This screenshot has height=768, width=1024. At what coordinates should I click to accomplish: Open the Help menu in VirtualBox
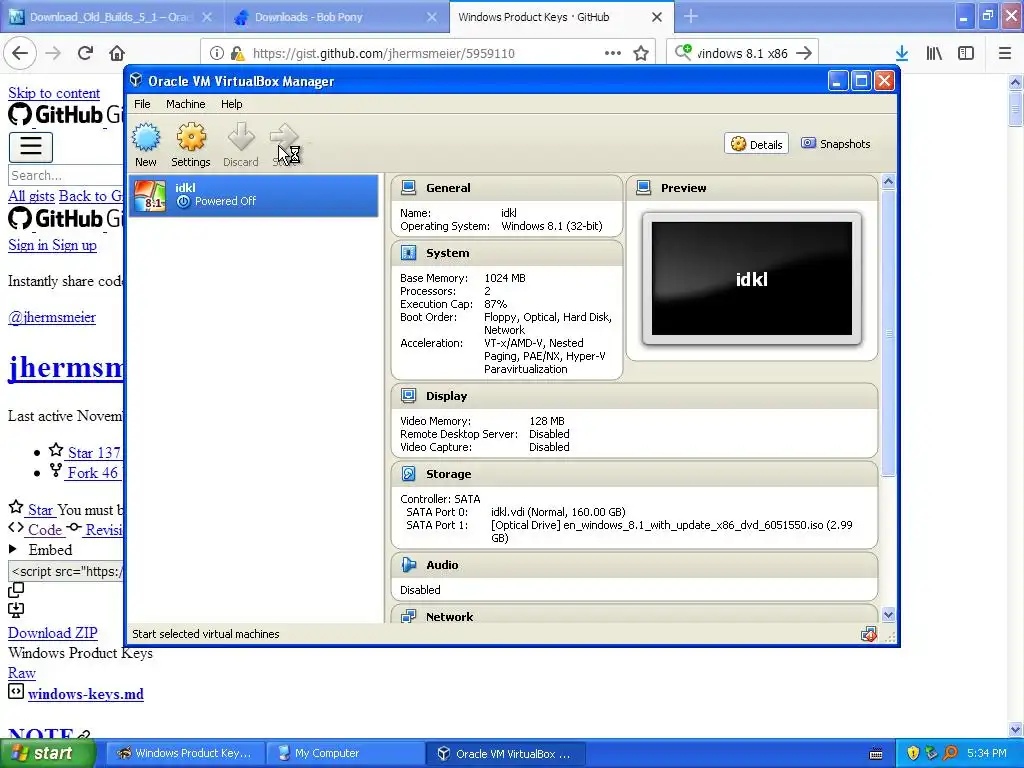coord(231,104)
